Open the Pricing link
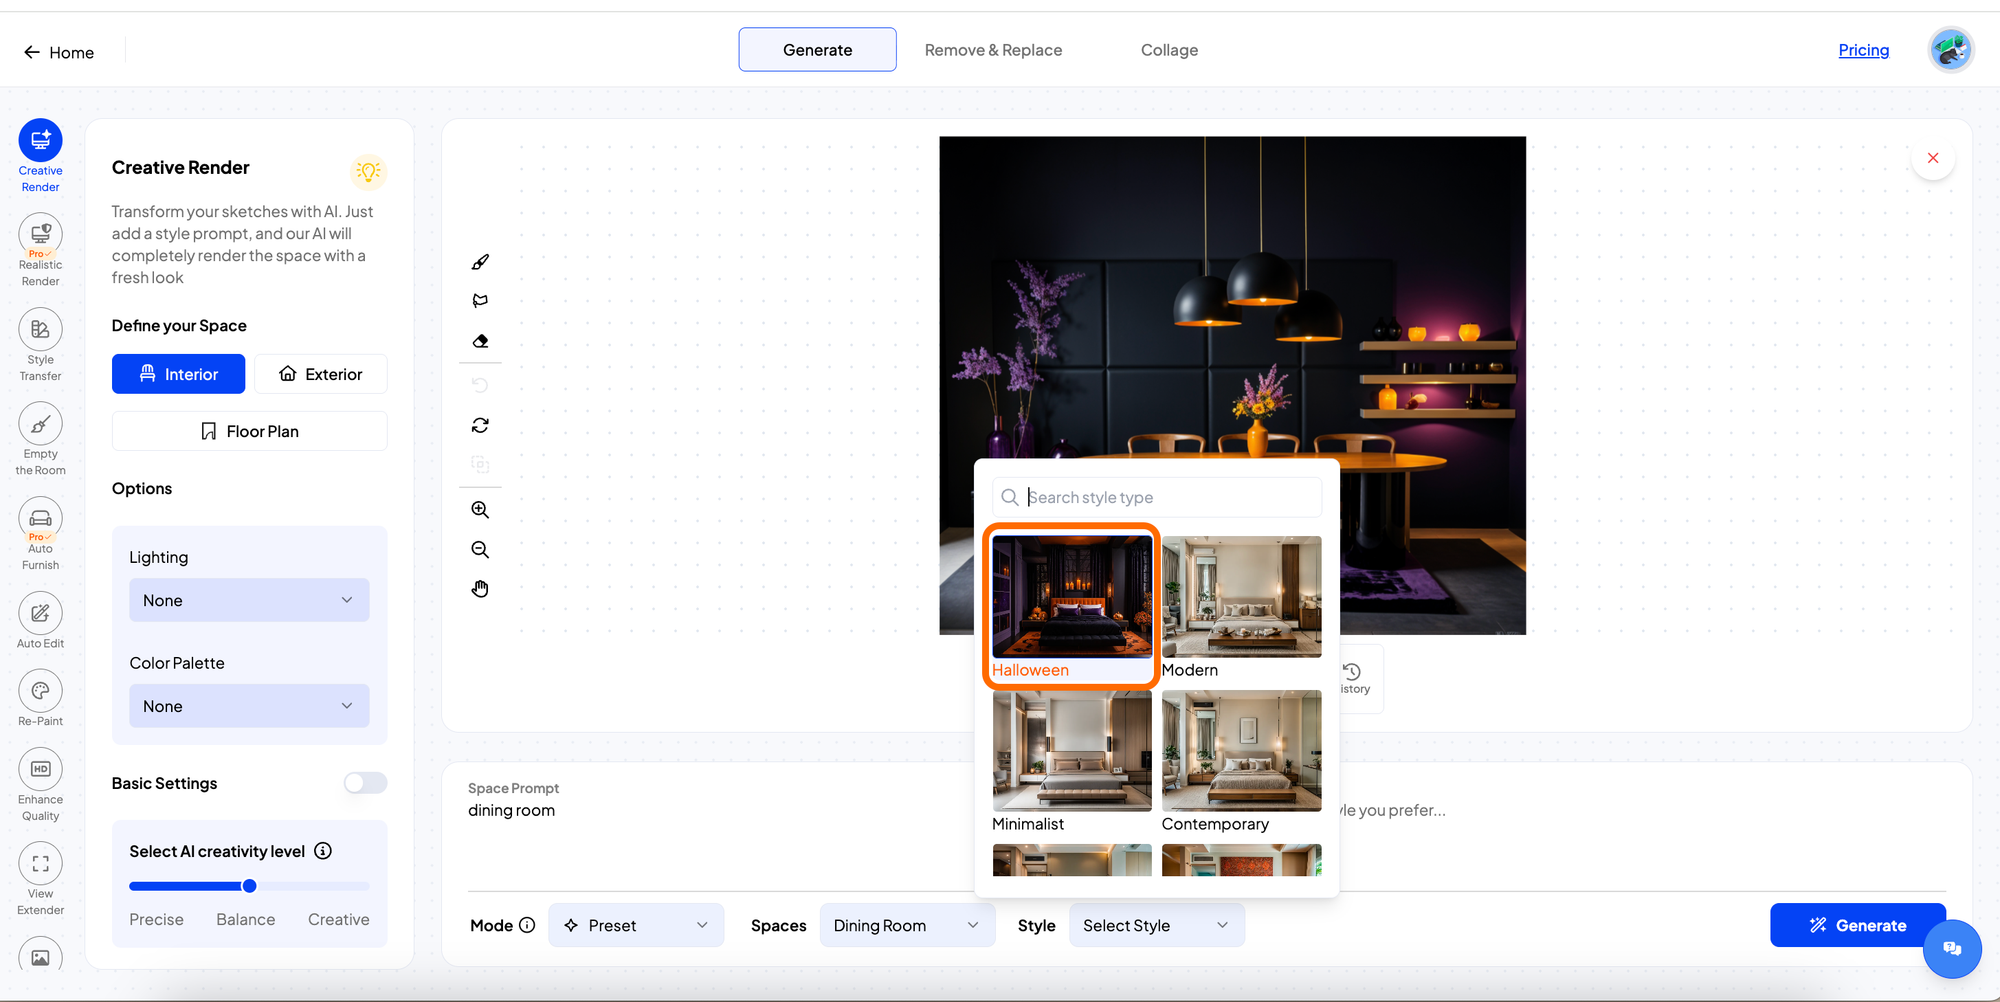Image resolution: width=2000 pixels, height=1002 pixels. tap(1863, 50)
